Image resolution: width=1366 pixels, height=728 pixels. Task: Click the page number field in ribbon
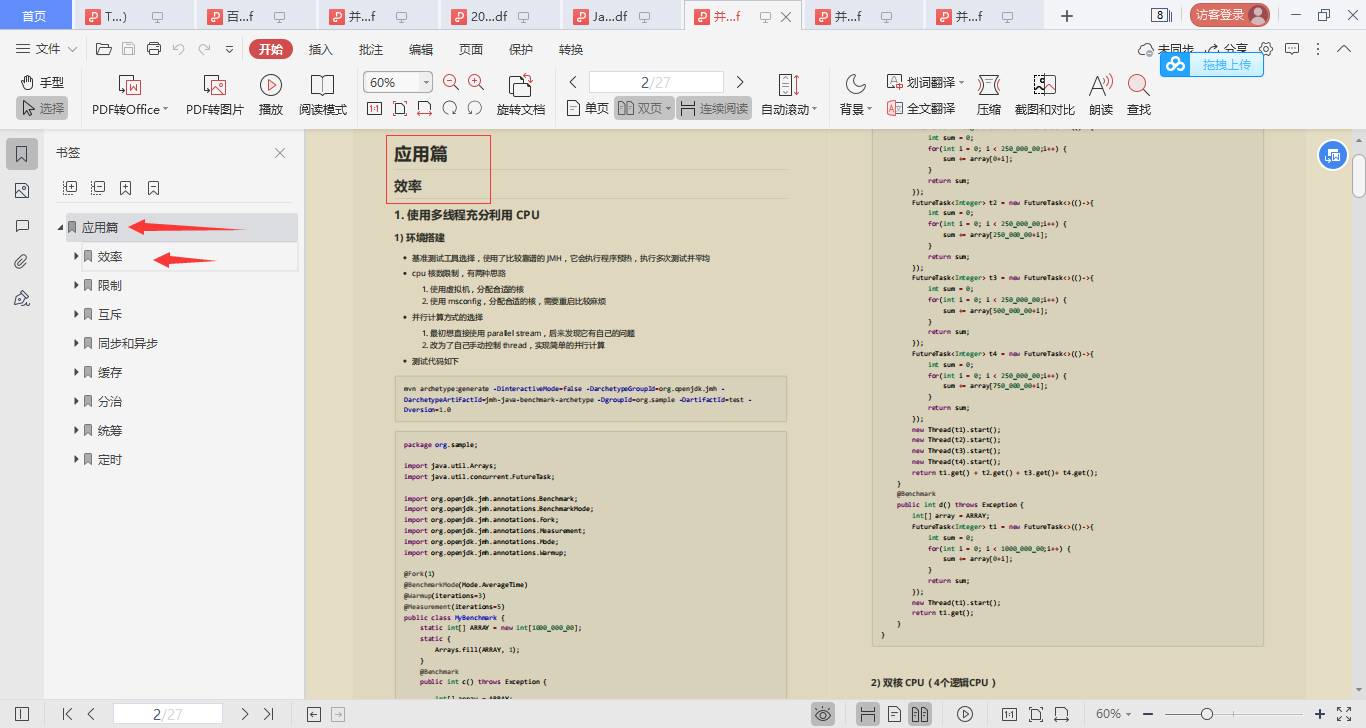click(656, 82)
